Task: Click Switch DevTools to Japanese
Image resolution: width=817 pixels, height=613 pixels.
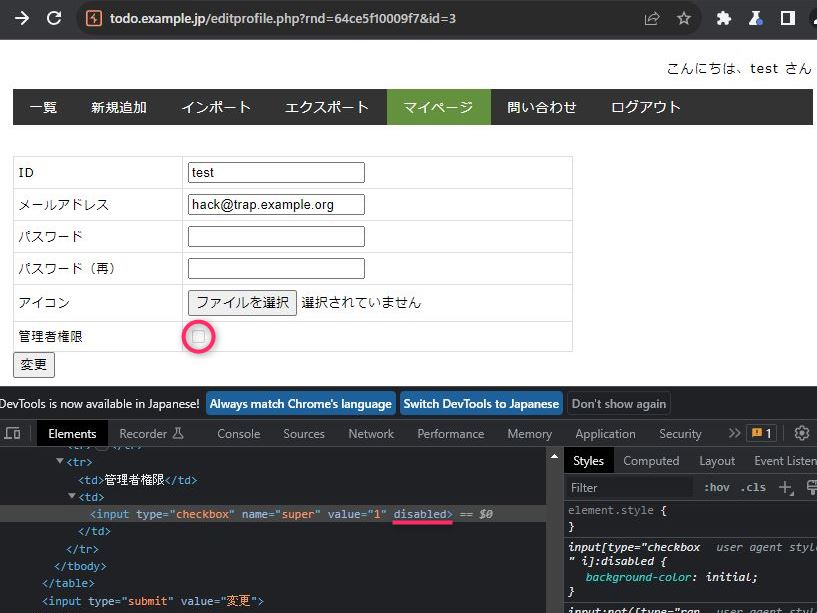Action: point(481,404)
